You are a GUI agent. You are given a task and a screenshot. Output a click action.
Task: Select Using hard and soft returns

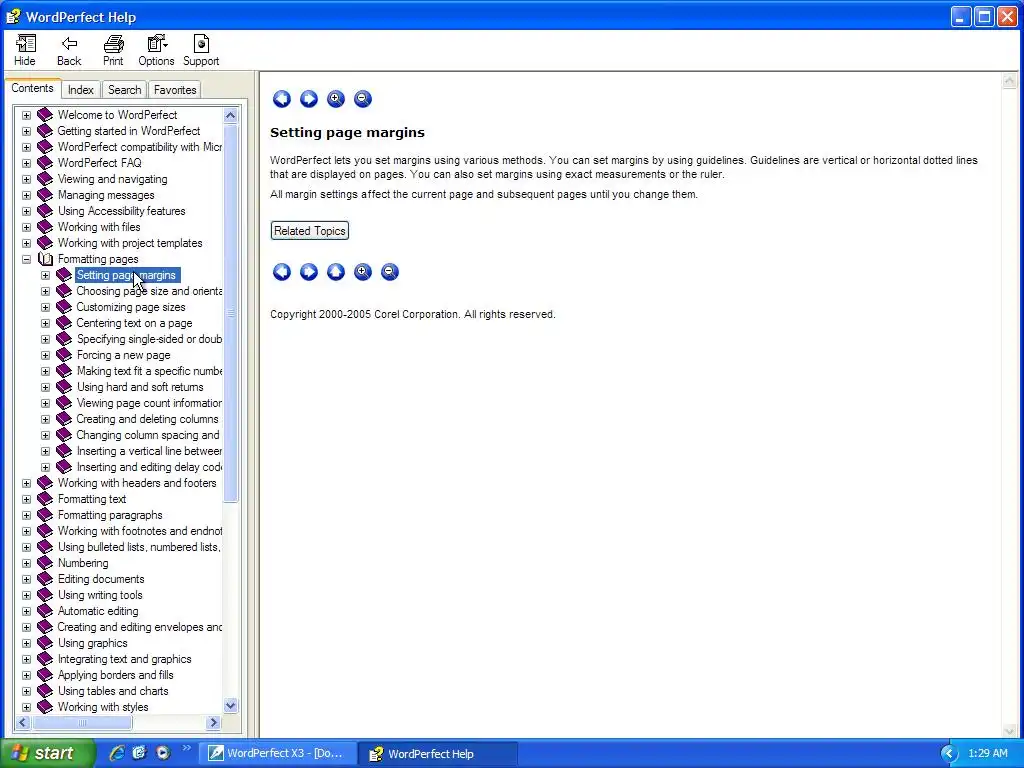[x=140, y=387]
